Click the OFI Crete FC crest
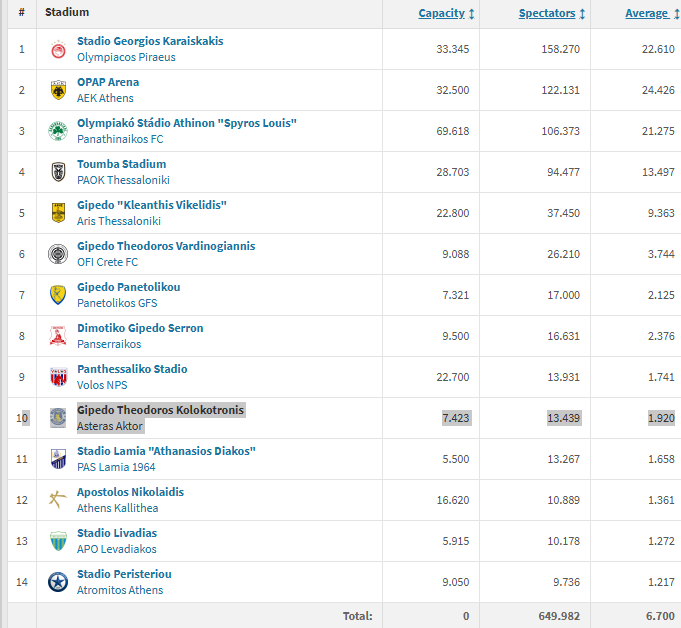 (58, 254)
